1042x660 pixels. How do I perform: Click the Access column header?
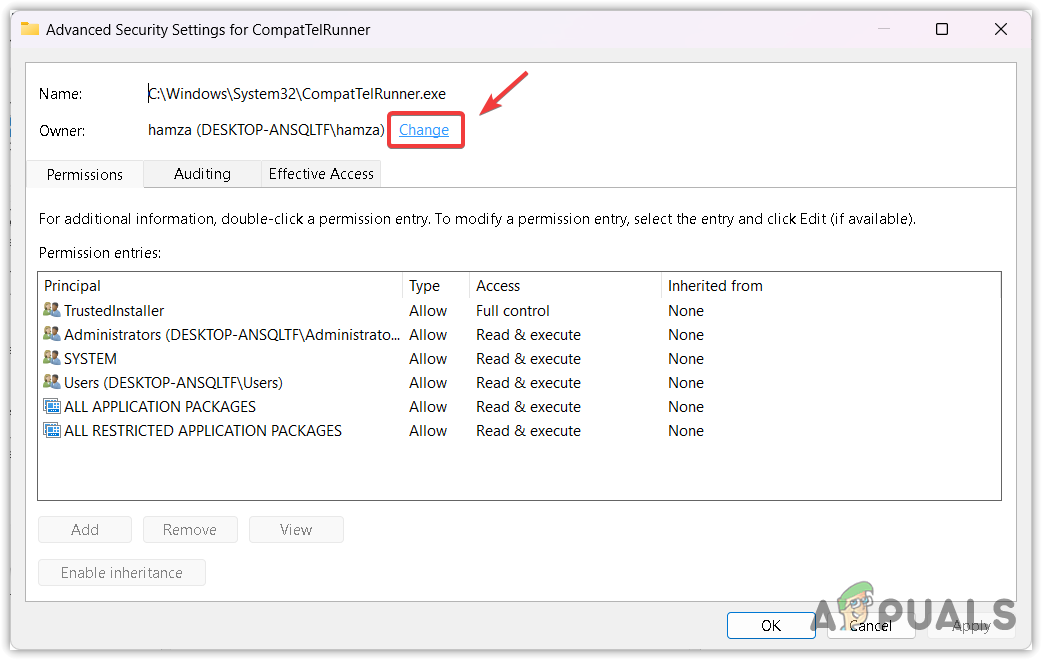[x=563, y=286]
